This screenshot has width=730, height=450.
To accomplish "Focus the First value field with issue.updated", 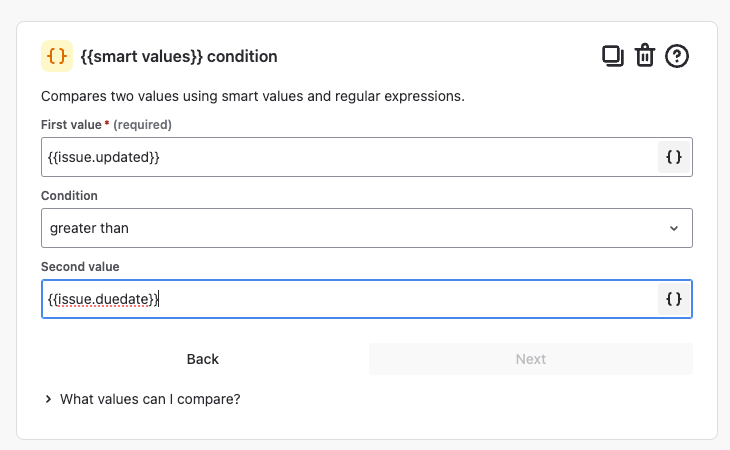I will 349,157.
